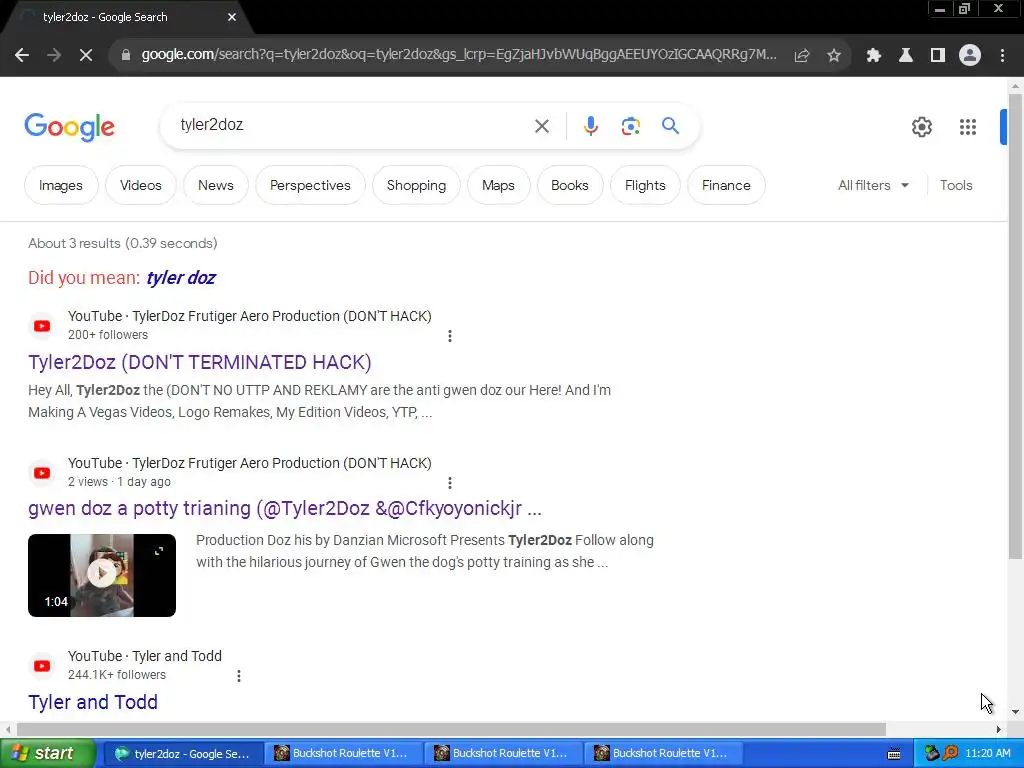This screenshot has width=1024, height=768.
Task: Click YouTube favicon of first result
Action: (x=42, y=325)
